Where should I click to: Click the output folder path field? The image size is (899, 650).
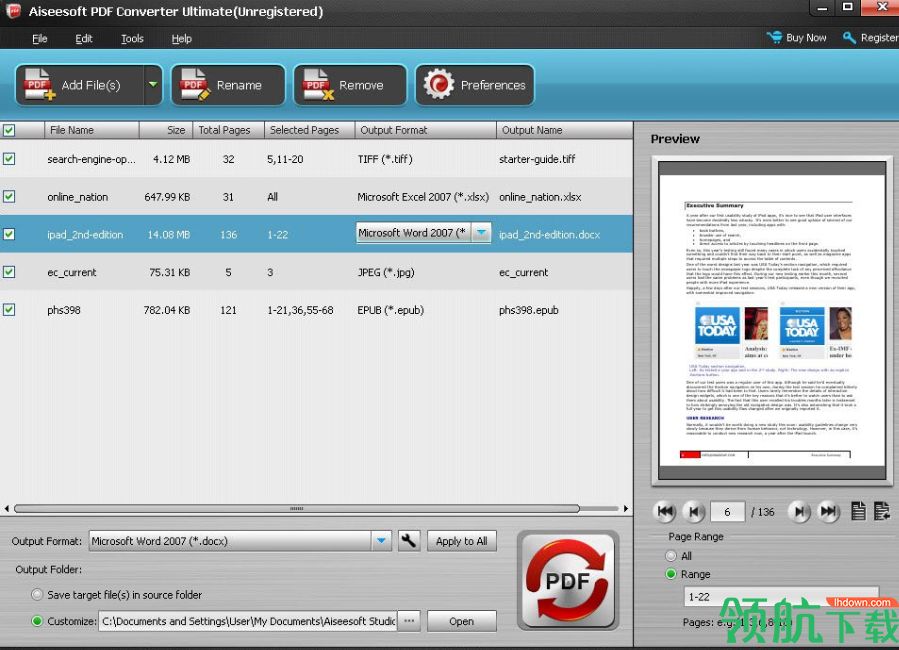tap(248, 621)
